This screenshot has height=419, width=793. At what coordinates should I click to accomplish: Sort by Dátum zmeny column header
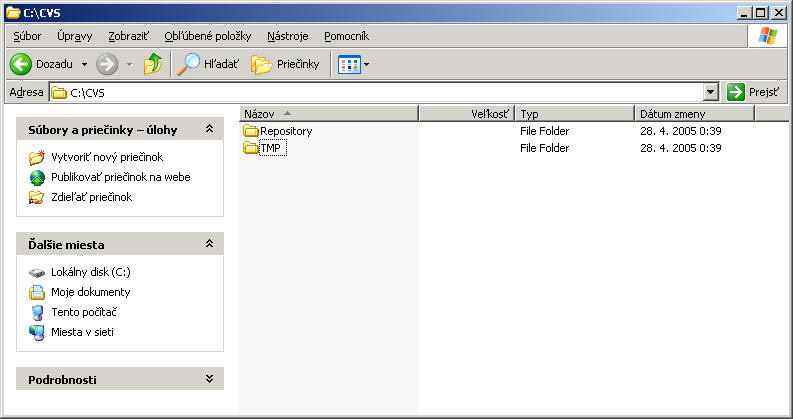tap(695, 114)
